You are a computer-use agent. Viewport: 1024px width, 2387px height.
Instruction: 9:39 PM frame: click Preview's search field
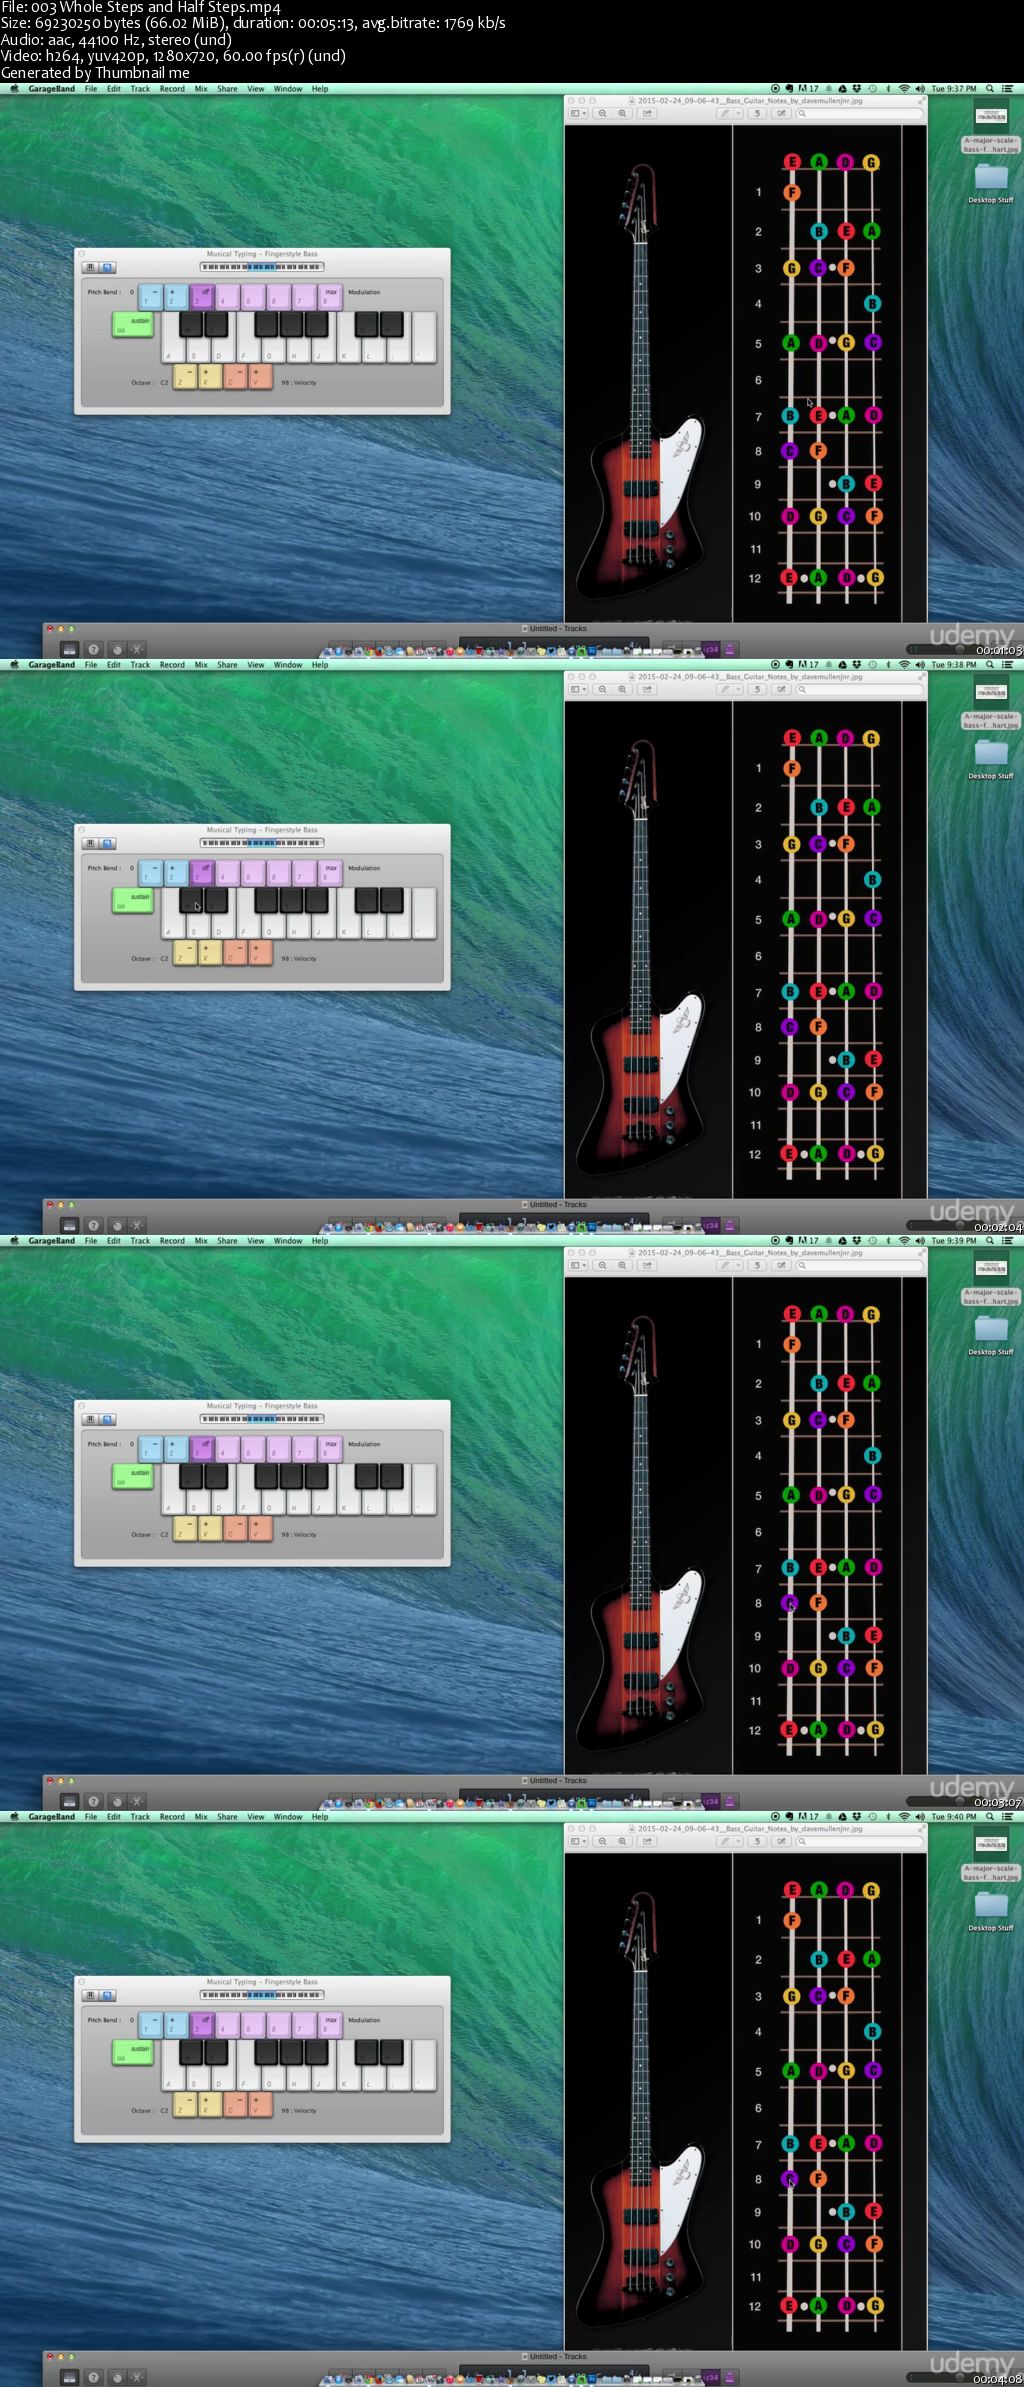click(x=860, y=1265)
